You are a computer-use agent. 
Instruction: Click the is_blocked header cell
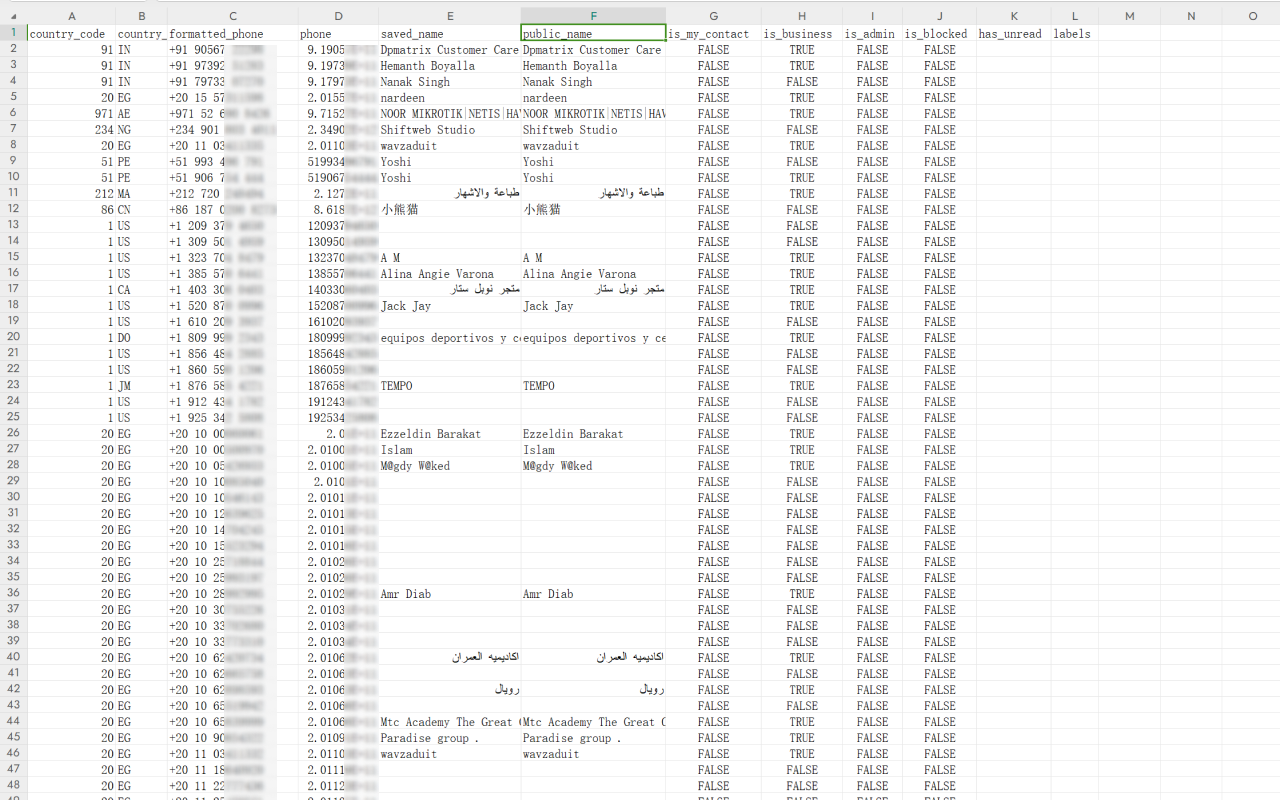pos(939,34)
